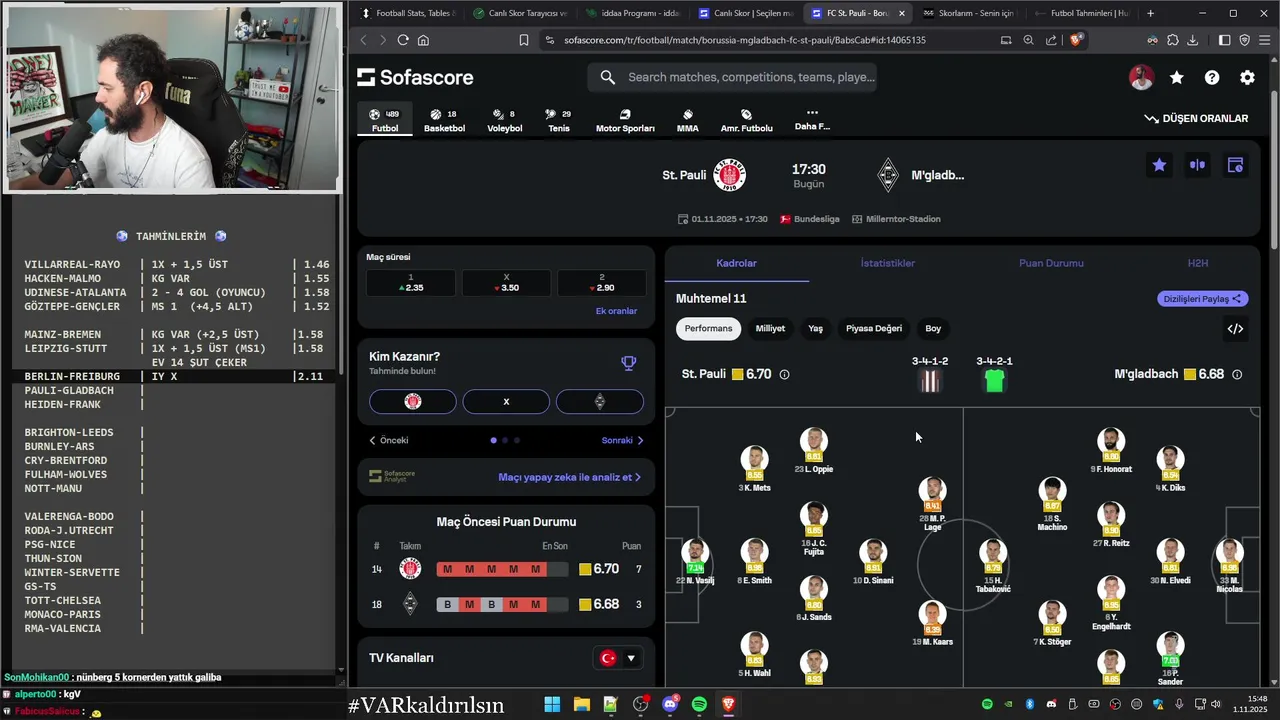The image size is (1280, 720).
Task: Open Sofascore settings gear
Action: (x=1247, y=77)
